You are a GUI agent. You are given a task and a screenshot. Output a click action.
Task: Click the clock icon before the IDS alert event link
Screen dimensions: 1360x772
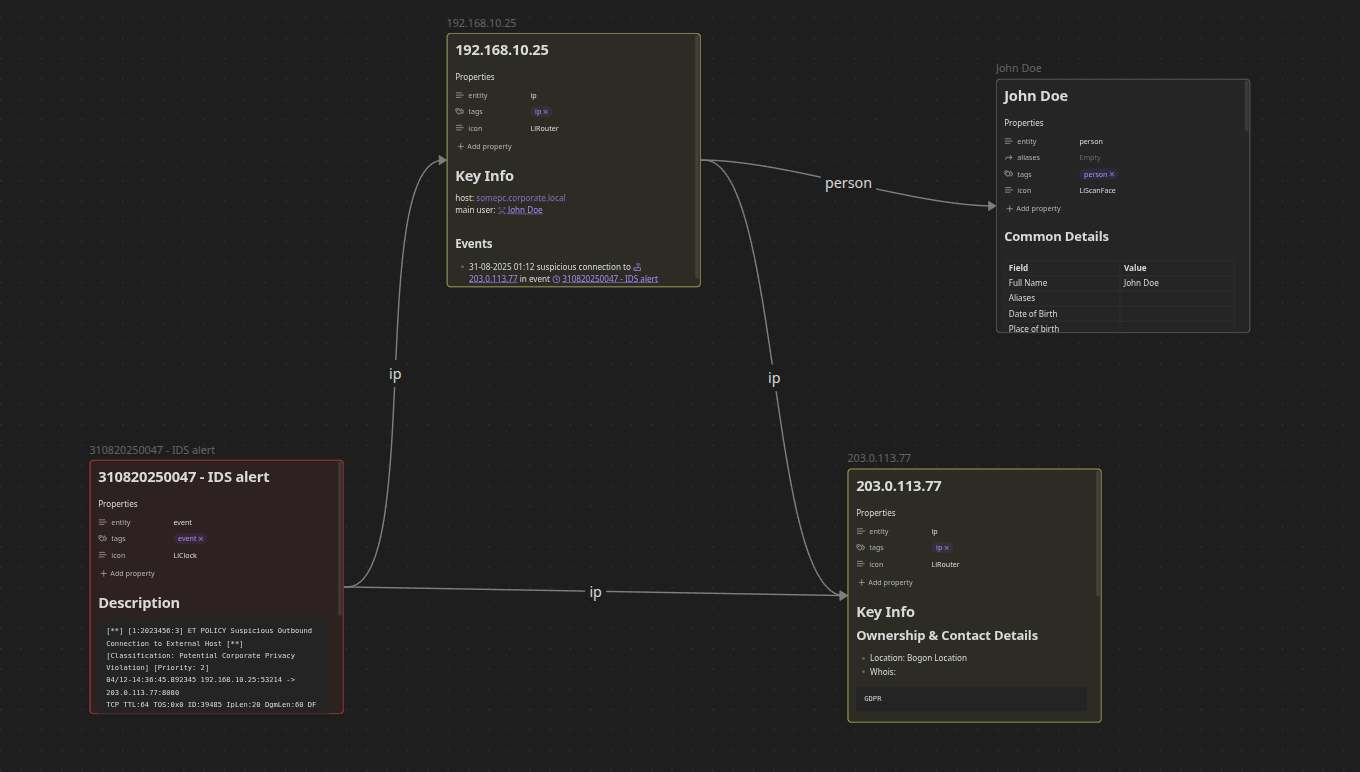556,279
